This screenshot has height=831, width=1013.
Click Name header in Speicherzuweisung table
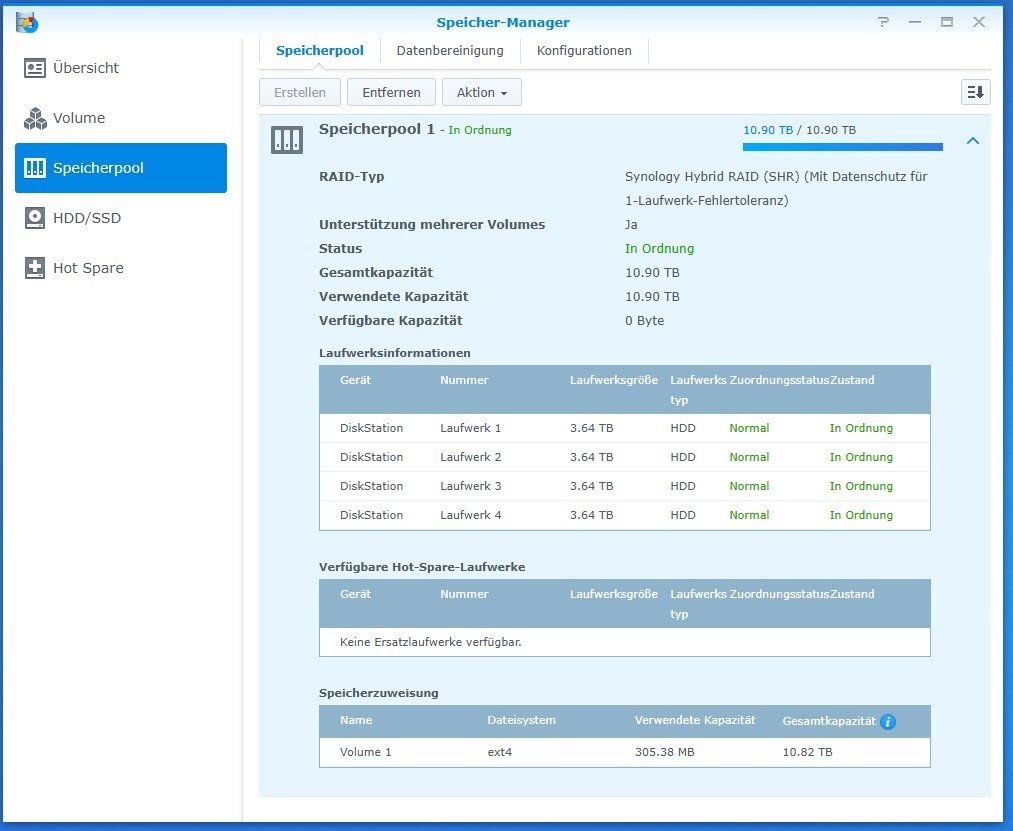[x=356, y=720]
